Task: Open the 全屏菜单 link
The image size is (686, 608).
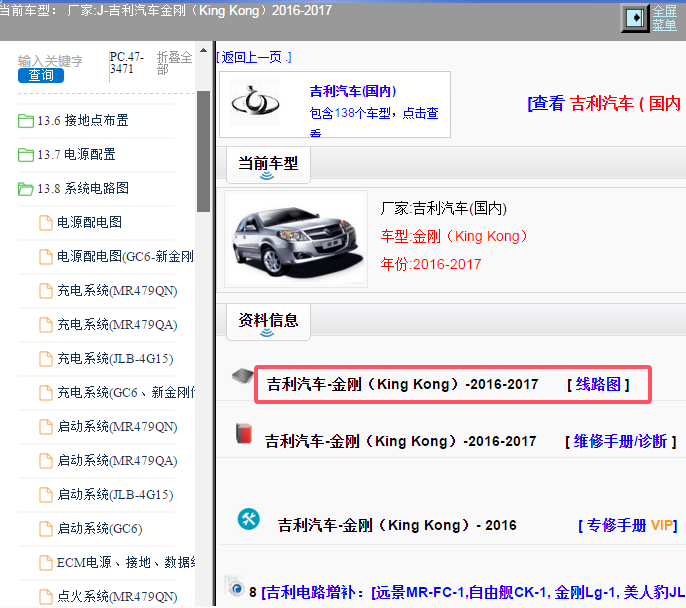Action: (x=664, y=18)
